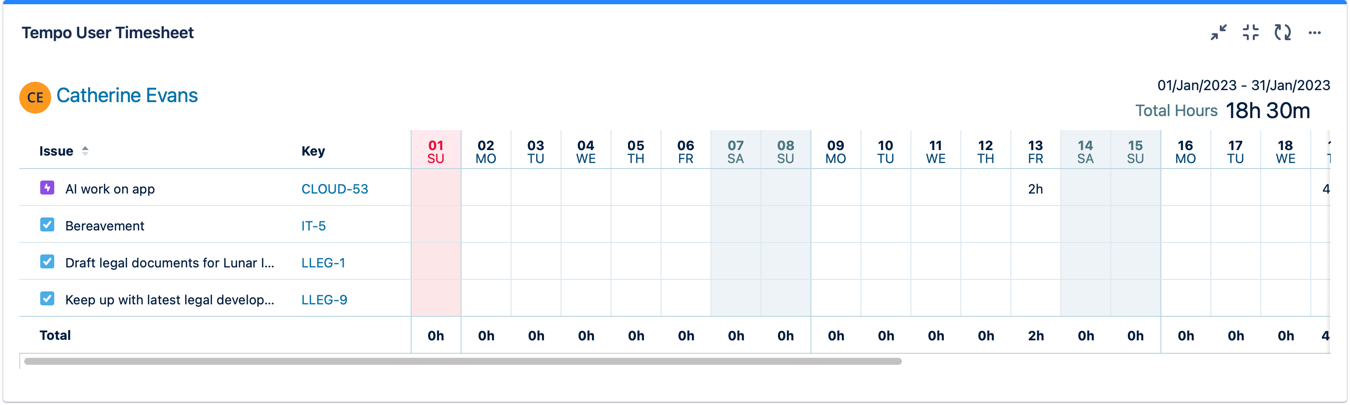The image size is (1350, 405).
Task: Click the Key column header
Action: click(313, 151)
